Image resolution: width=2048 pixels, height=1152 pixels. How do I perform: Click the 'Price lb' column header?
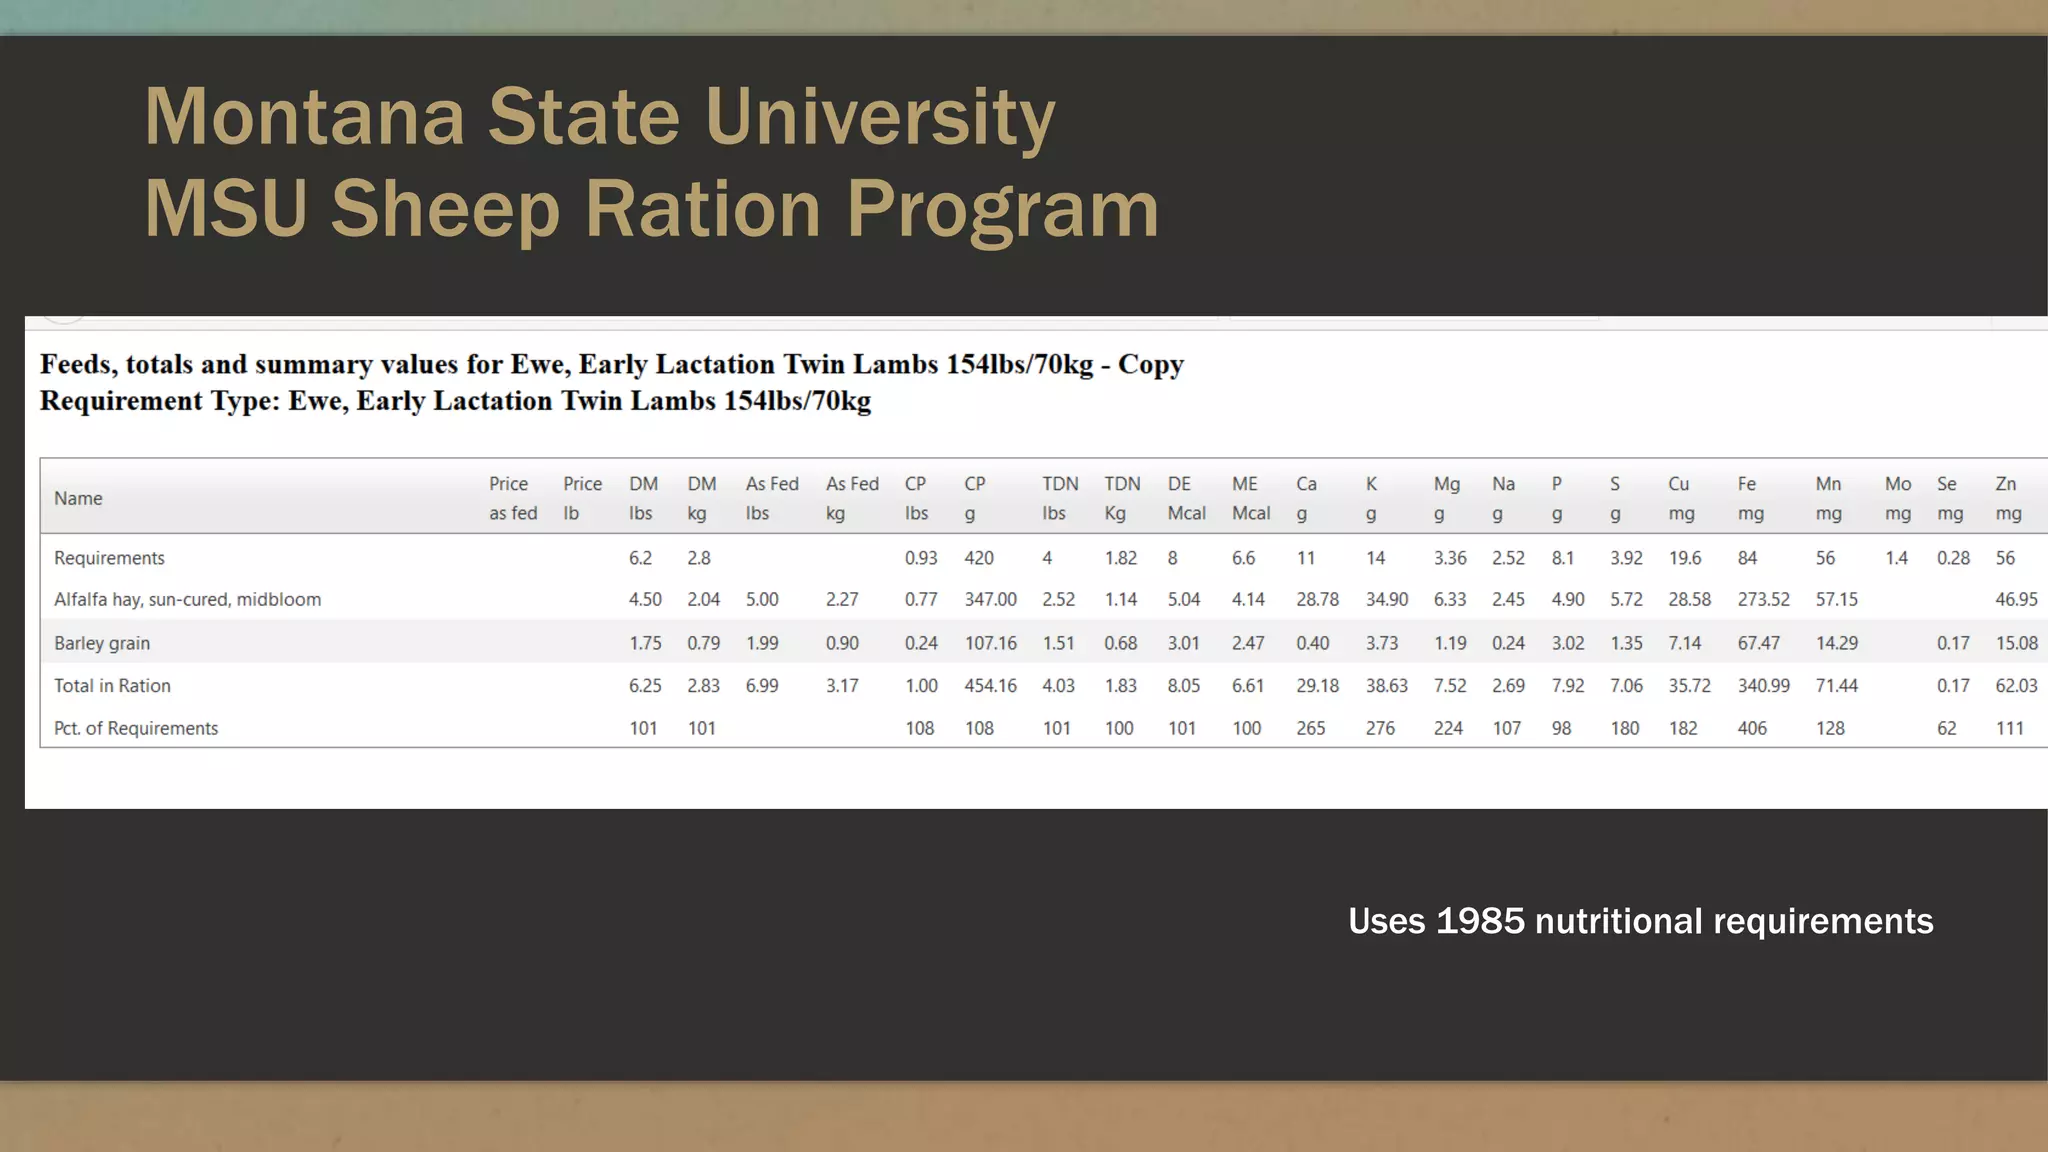coord(582,498)
